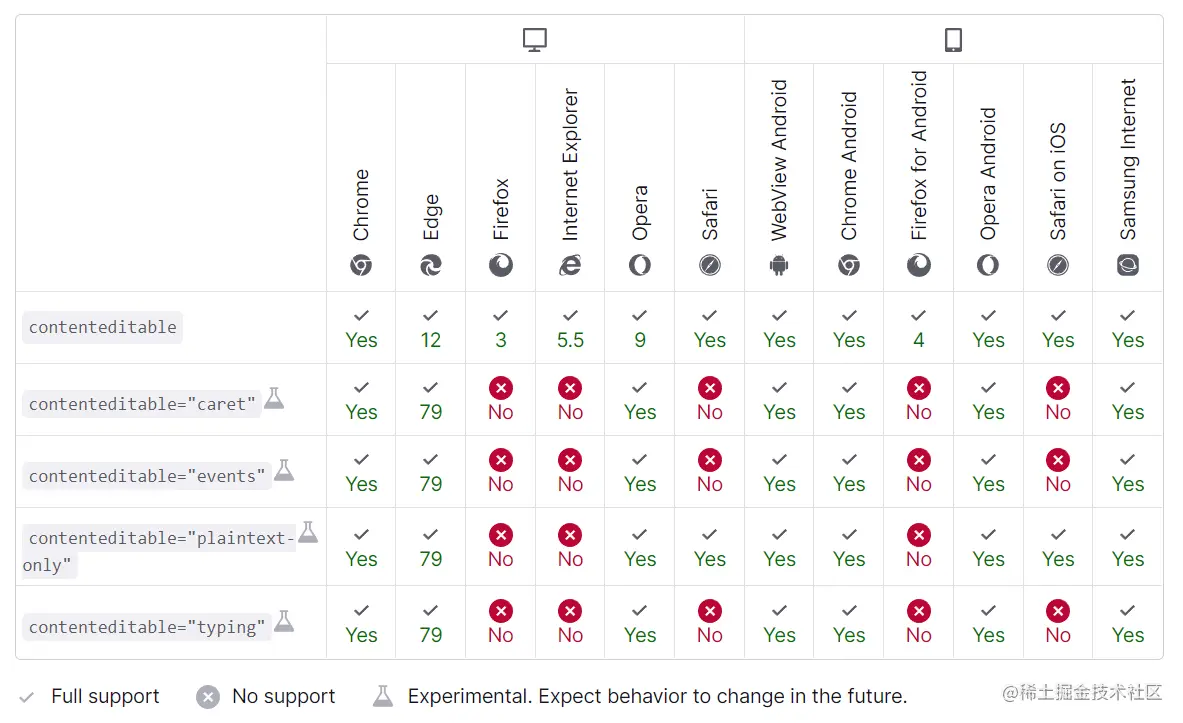Click the No support legend icon
Image resolution: width=1183 pixels, height=723 pixels.
pos(208,697)
